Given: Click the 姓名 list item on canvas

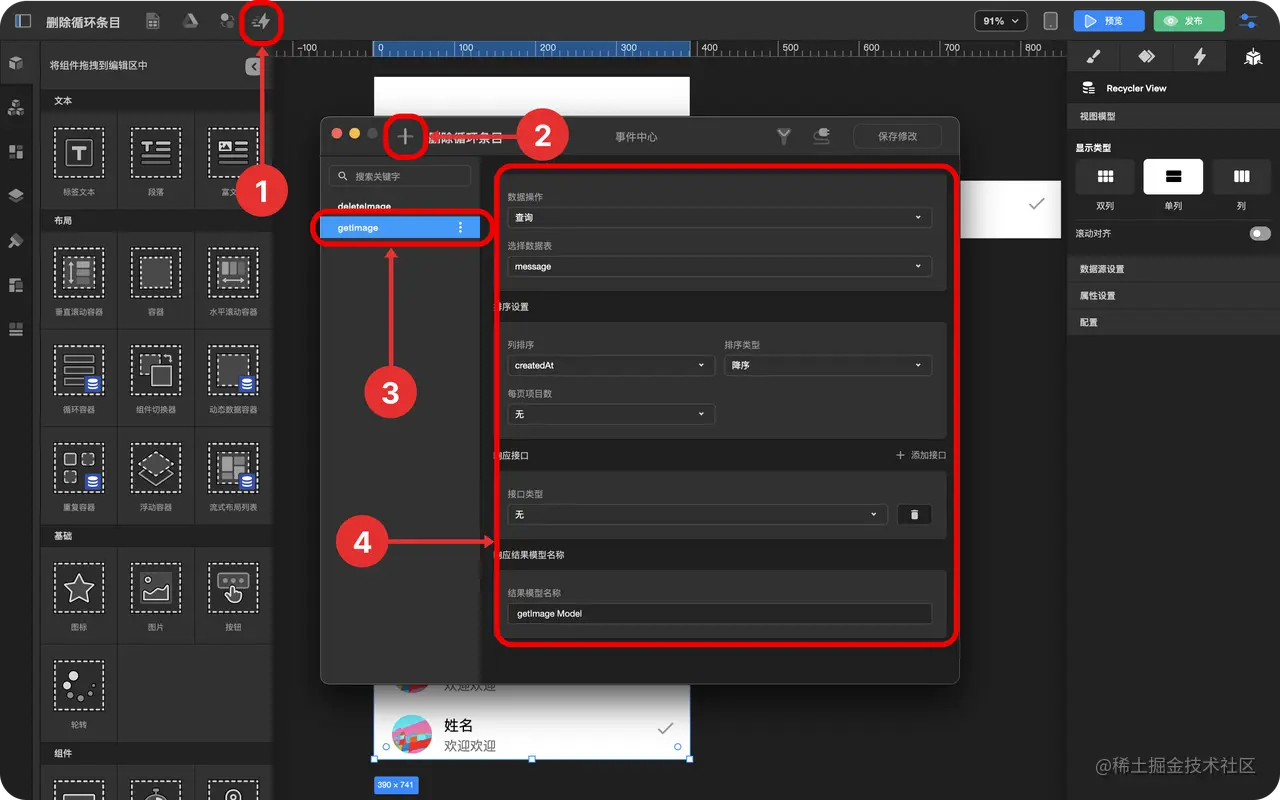Looking at the screenshot, I should click(532, 735).
